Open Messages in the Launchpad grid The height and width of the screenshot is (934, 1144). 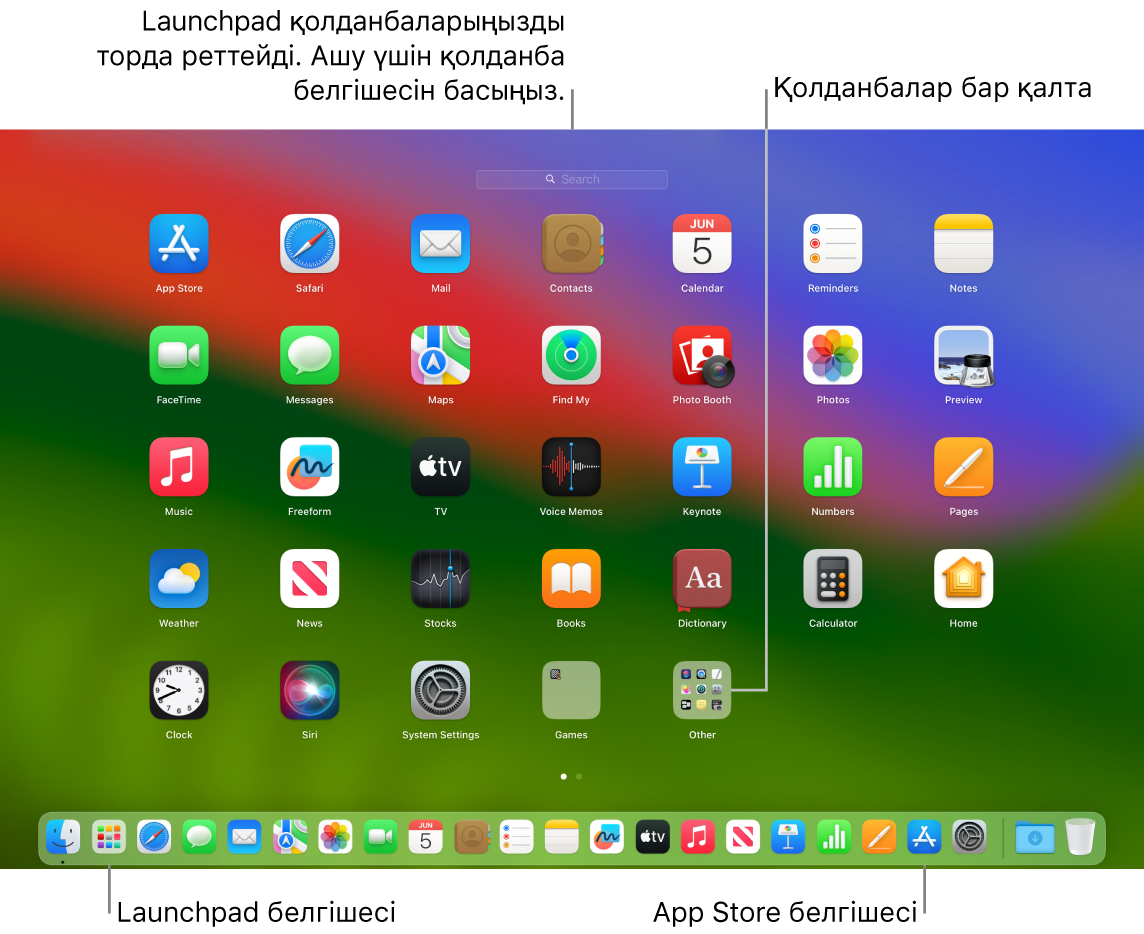click(309, 355)
